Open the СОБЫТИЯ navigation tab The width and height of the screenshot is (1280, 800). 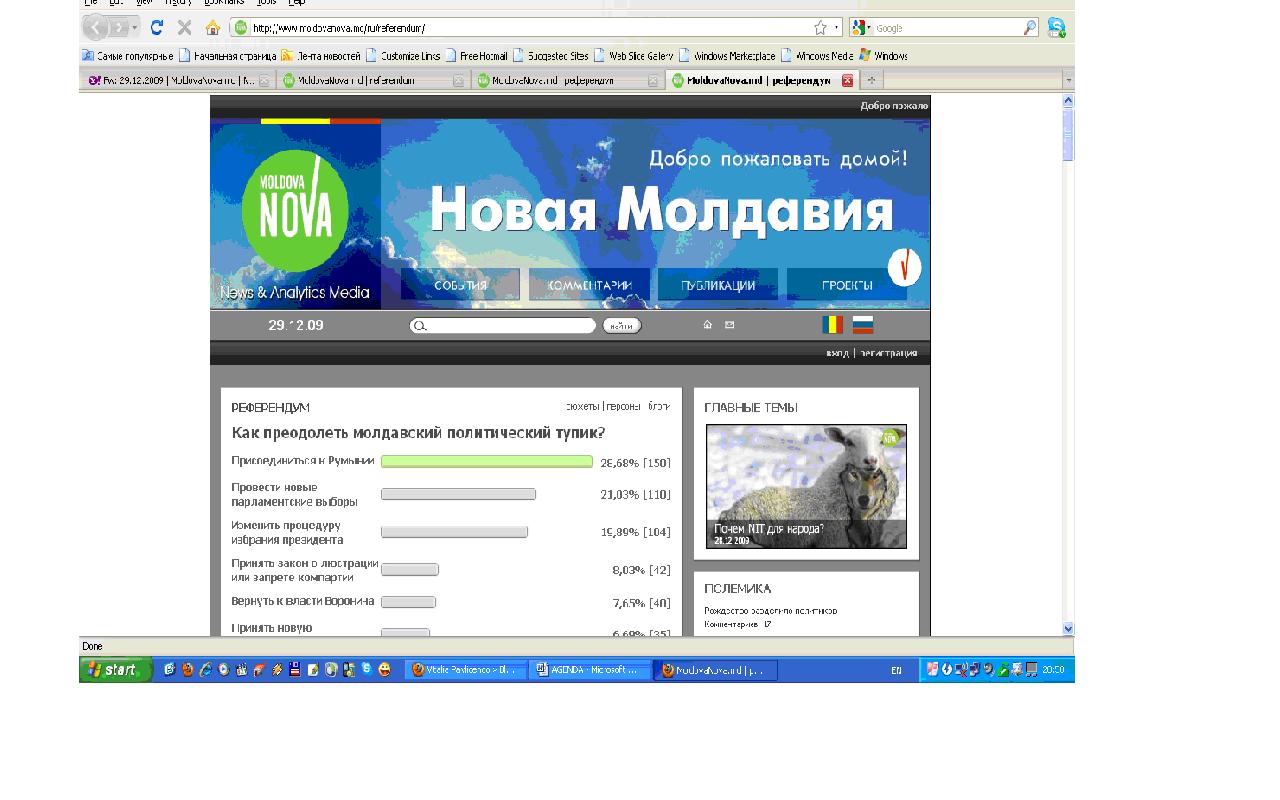click(460, 285)
